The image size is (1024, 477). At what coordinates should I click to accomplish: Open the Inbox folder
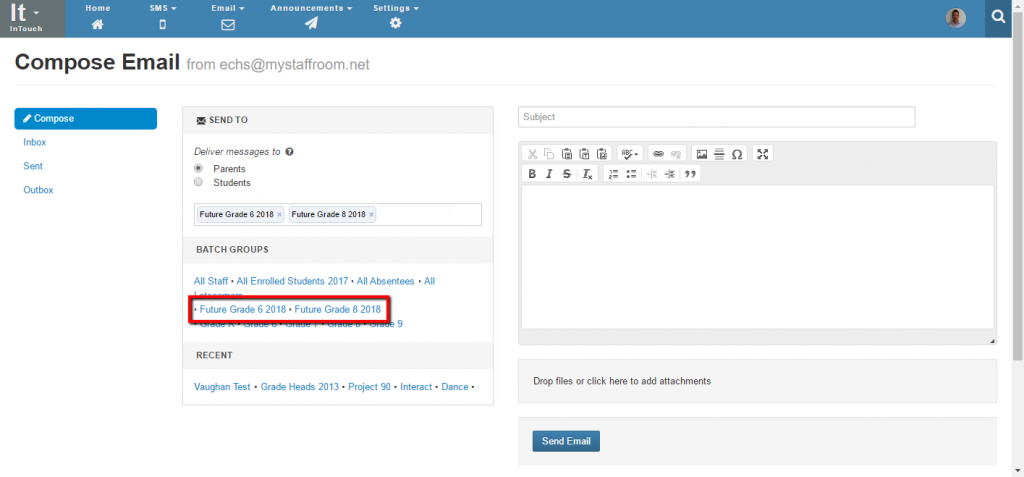(x=35, y=142)
